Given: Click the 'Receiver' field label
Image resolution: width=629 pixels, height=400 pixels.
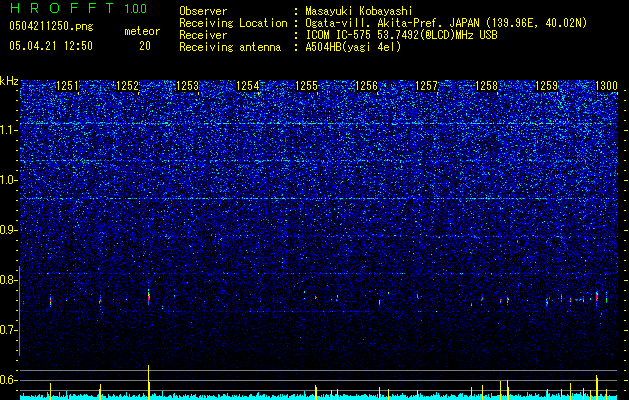Looking at the screenshot, I should [203, 35].
